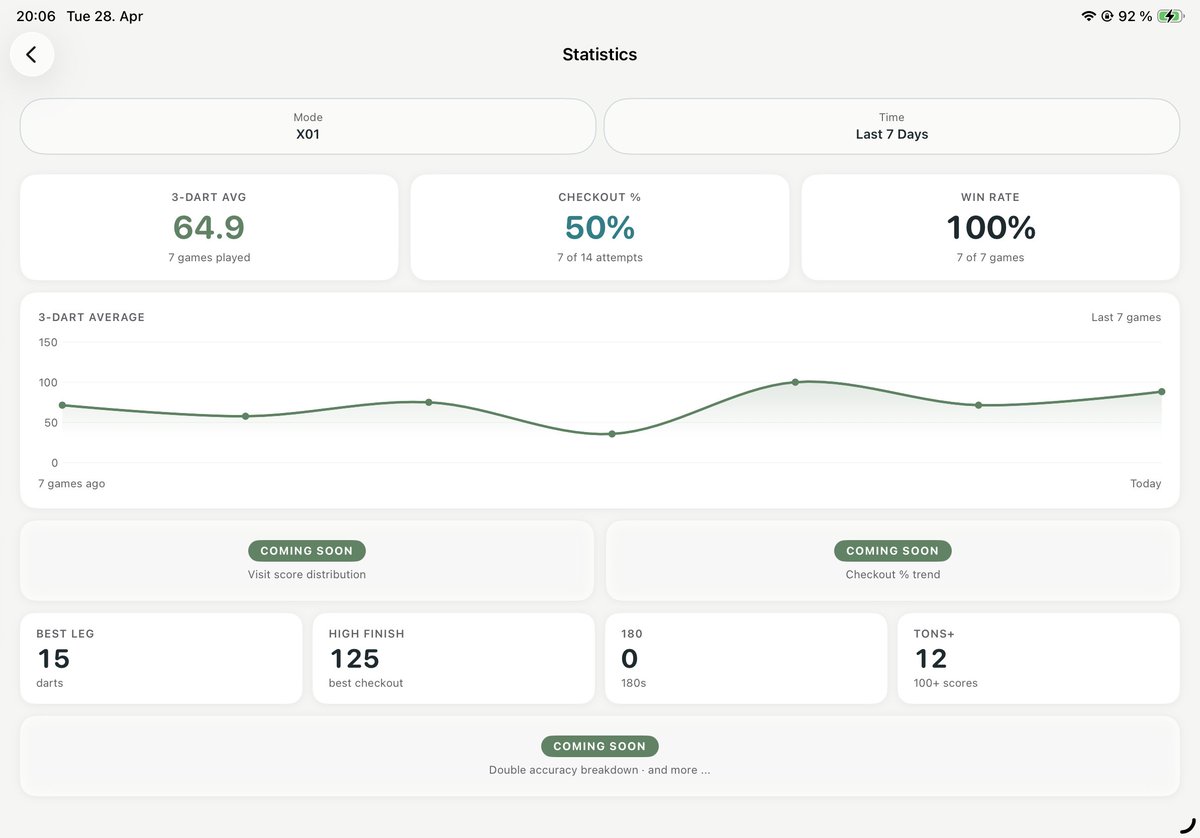This screenshot has height=838, width=1200.
Task: Open the 180 count card
Action: 746,659
